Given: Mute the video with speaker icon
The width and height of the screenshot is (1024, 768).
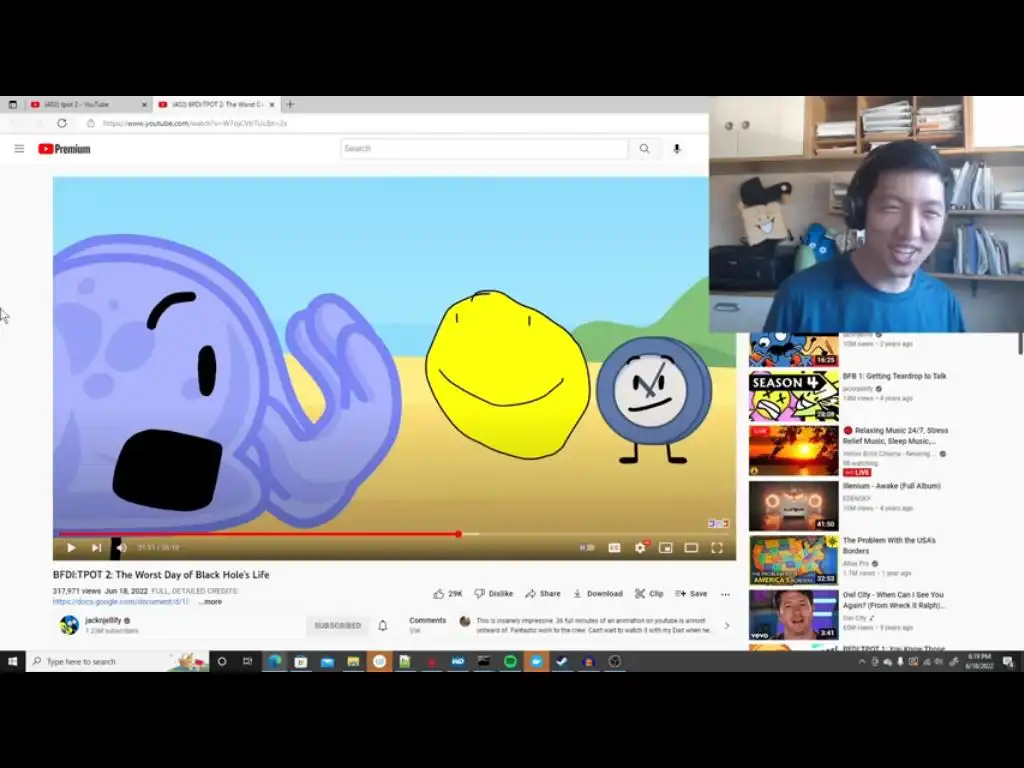Looking at the screenshot, I should point(121,548).
